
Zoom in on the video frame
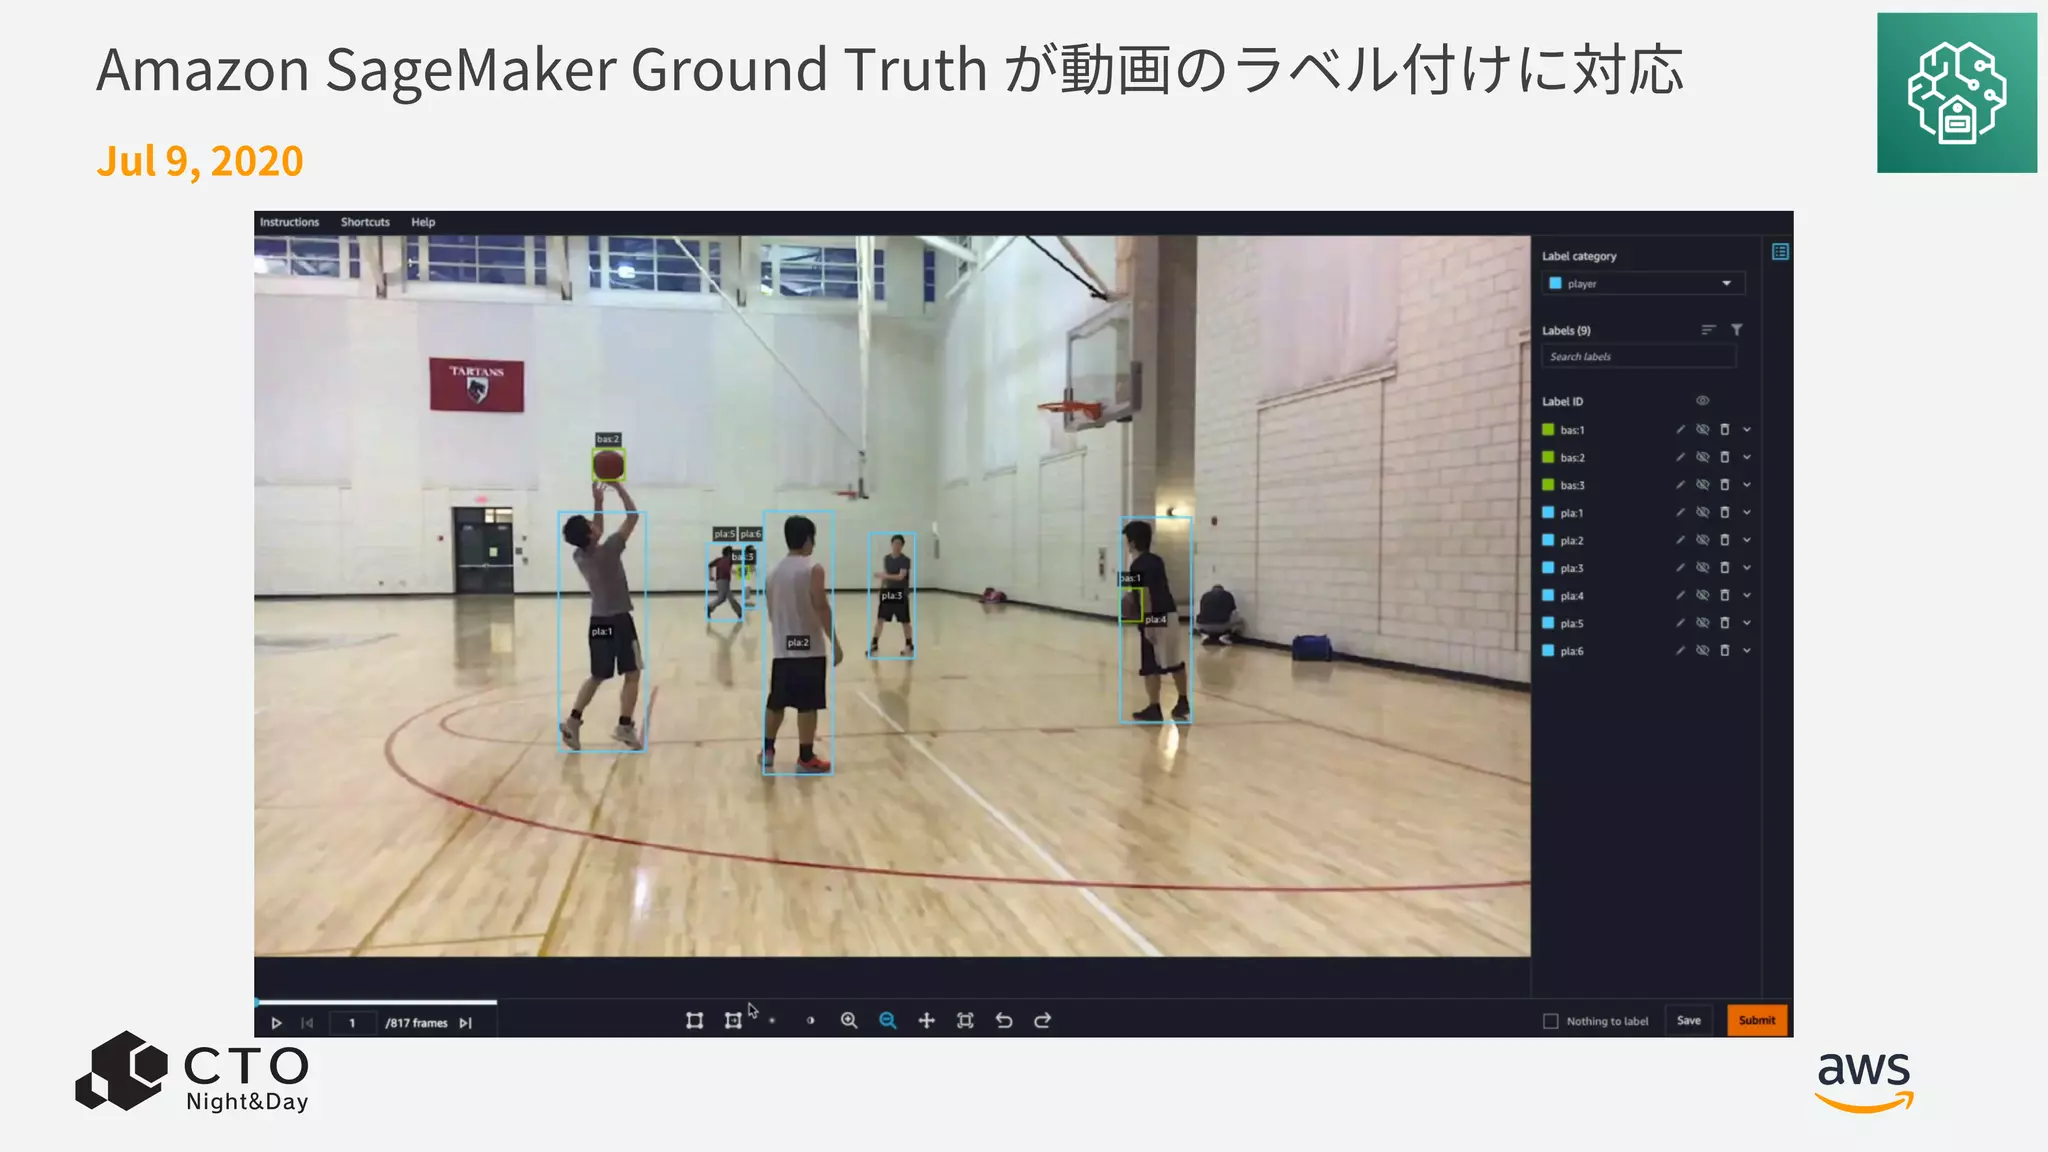tap(849, 1020)
